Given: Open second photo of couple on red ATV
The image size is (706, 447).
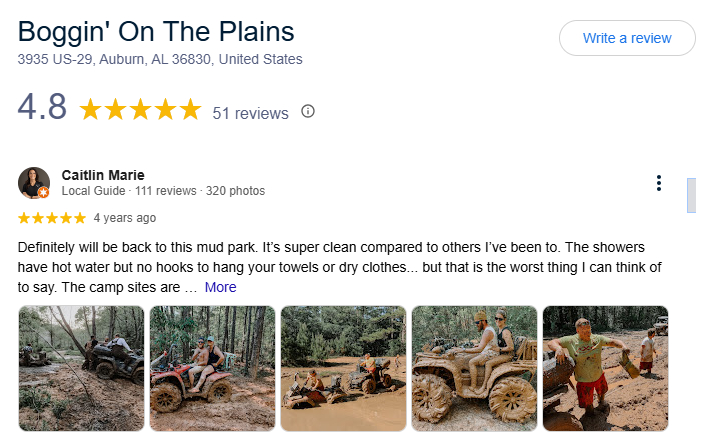Looking at the screenshot, I should (x=212, y=368).
